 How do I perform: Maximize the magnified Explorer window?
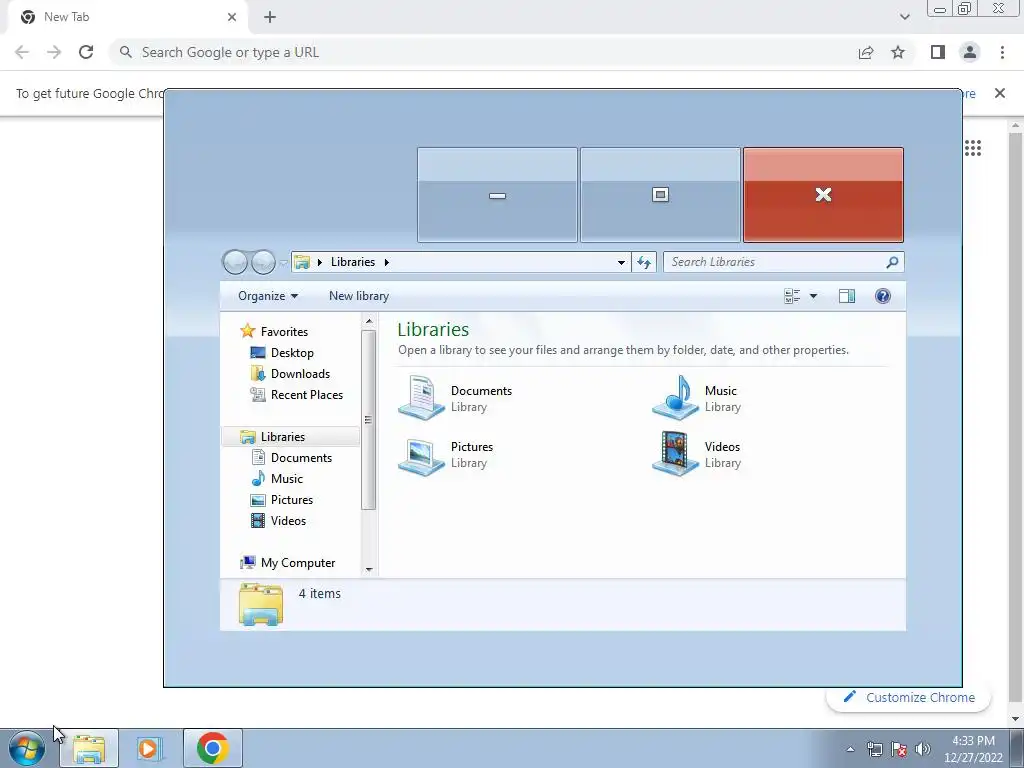(660, 195)
